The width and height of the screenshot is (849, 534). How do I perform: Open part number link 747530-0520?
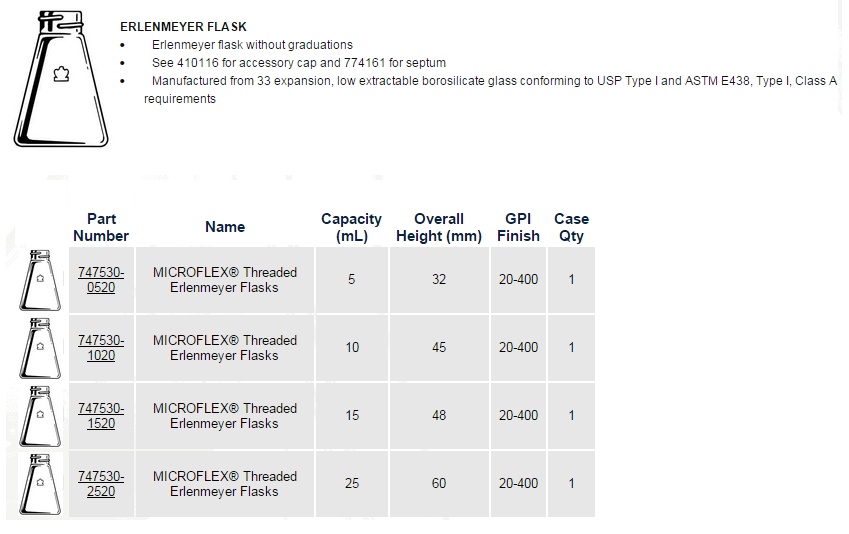101,280
